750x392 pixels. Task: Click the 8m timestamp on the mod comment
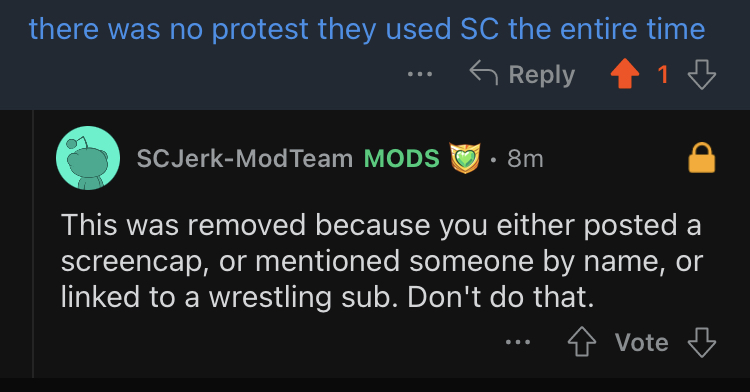click(x=525, y=158)
